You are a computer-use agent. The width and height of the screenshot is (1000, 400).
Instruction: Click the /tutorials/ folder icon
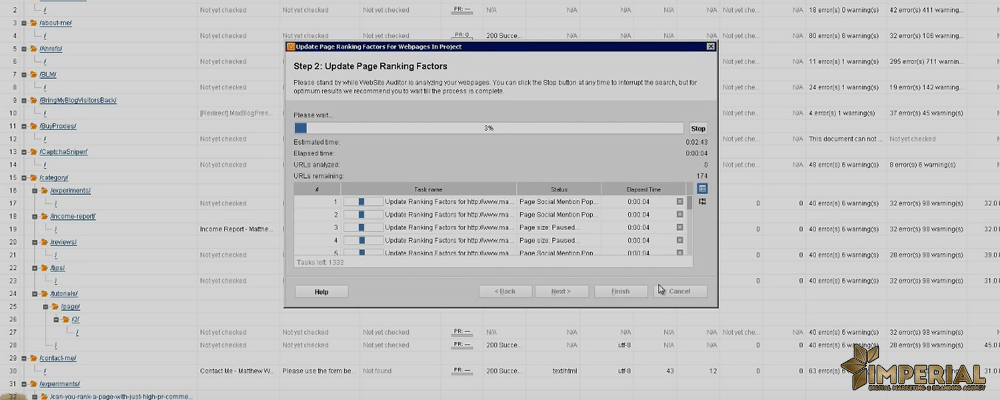point(44,294)
